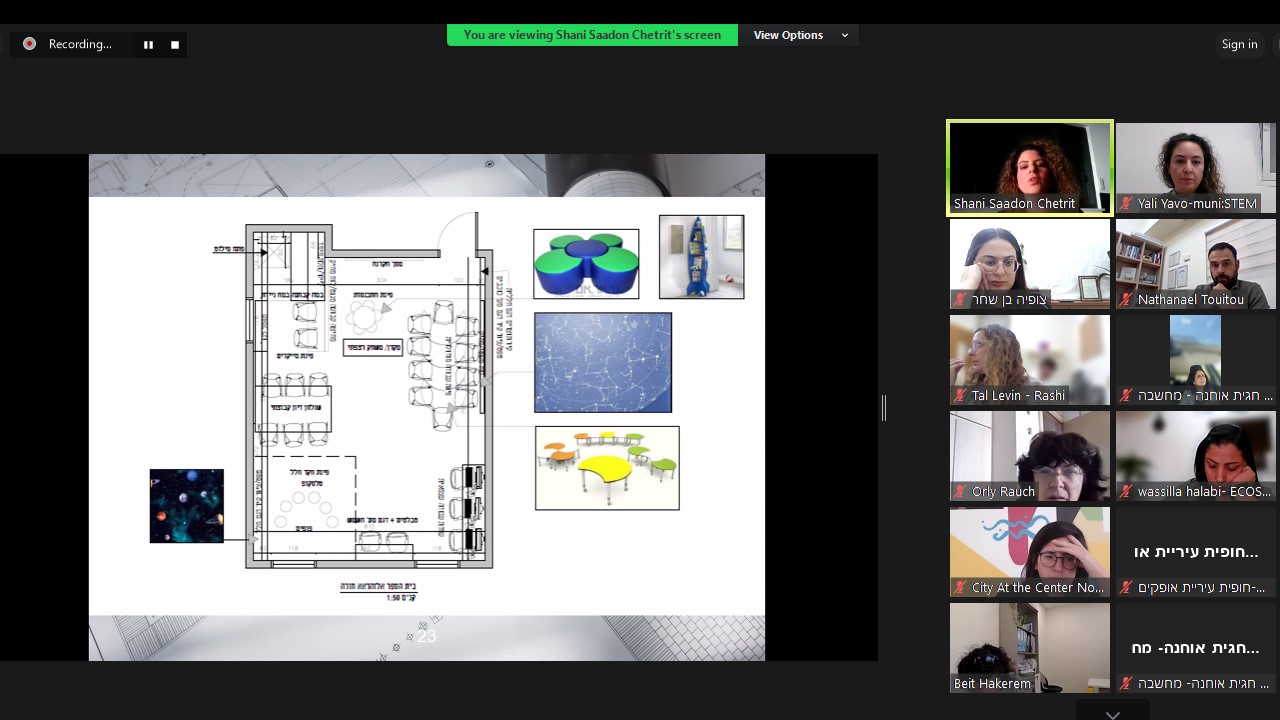Click muted mic icon on Tal Levin tile
1280x720 pixels.
[x=960, y=396]
